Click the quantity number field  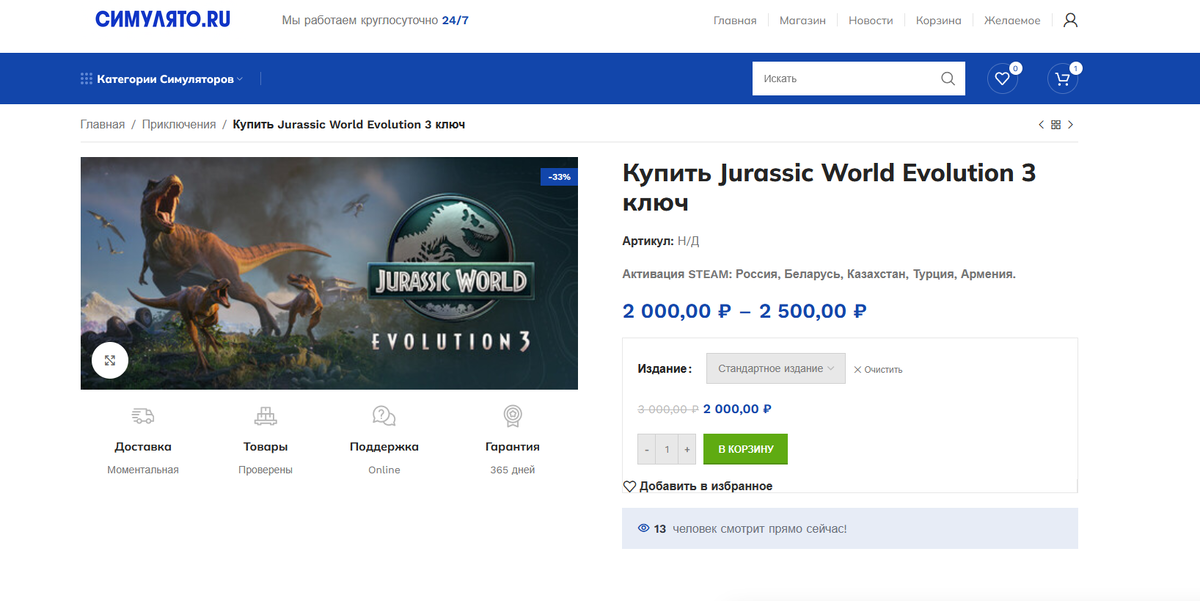(x=667, y=449)
